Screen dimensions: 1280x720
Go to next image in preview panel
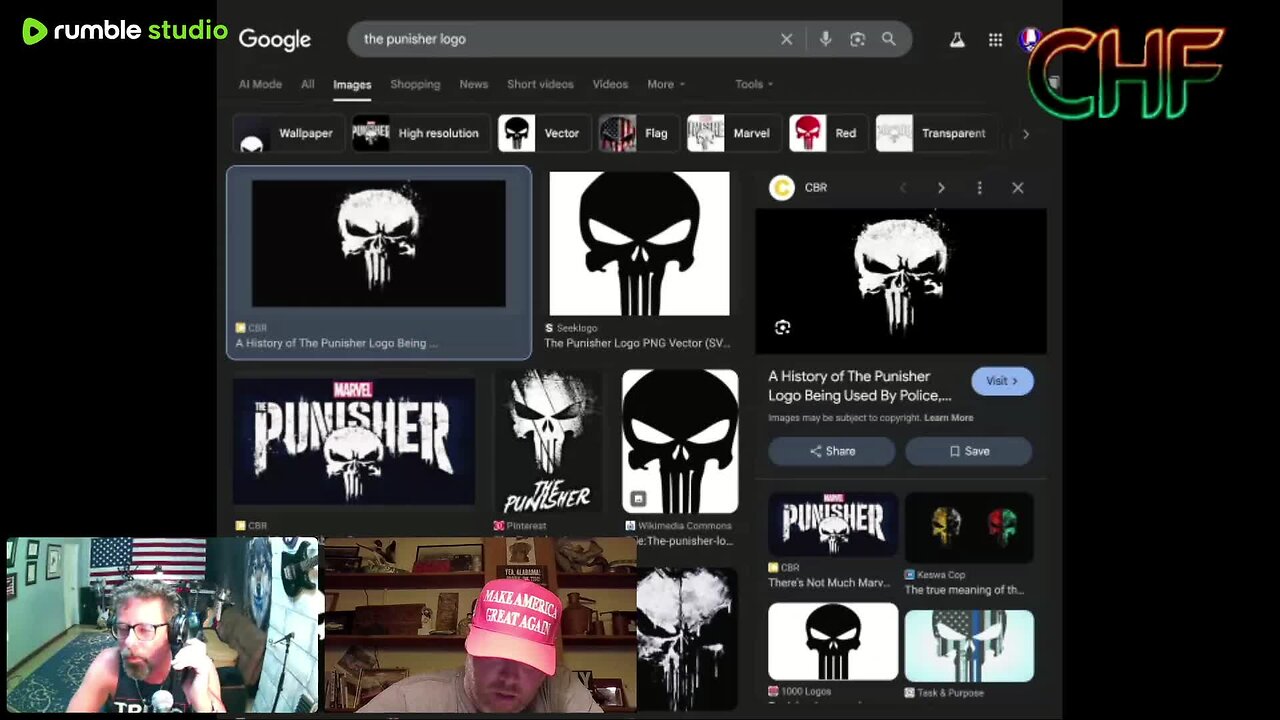(941, 188)
